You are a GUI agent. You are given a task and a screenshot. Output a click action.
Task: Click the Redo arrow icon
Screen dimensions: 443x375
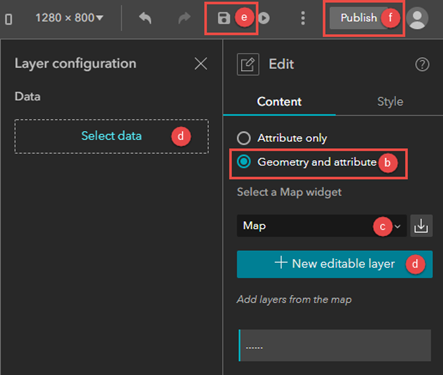point(184,18)
